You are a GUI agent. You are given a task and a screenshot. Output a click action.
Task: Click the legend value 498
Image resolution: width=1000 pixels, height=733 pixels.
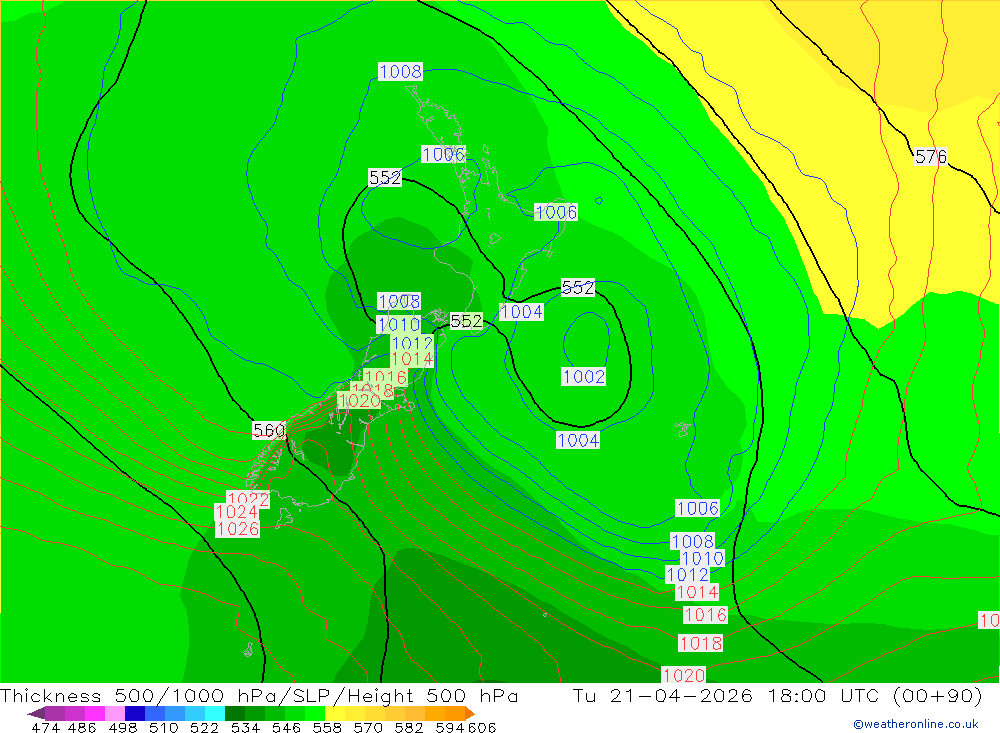[122, 727]
